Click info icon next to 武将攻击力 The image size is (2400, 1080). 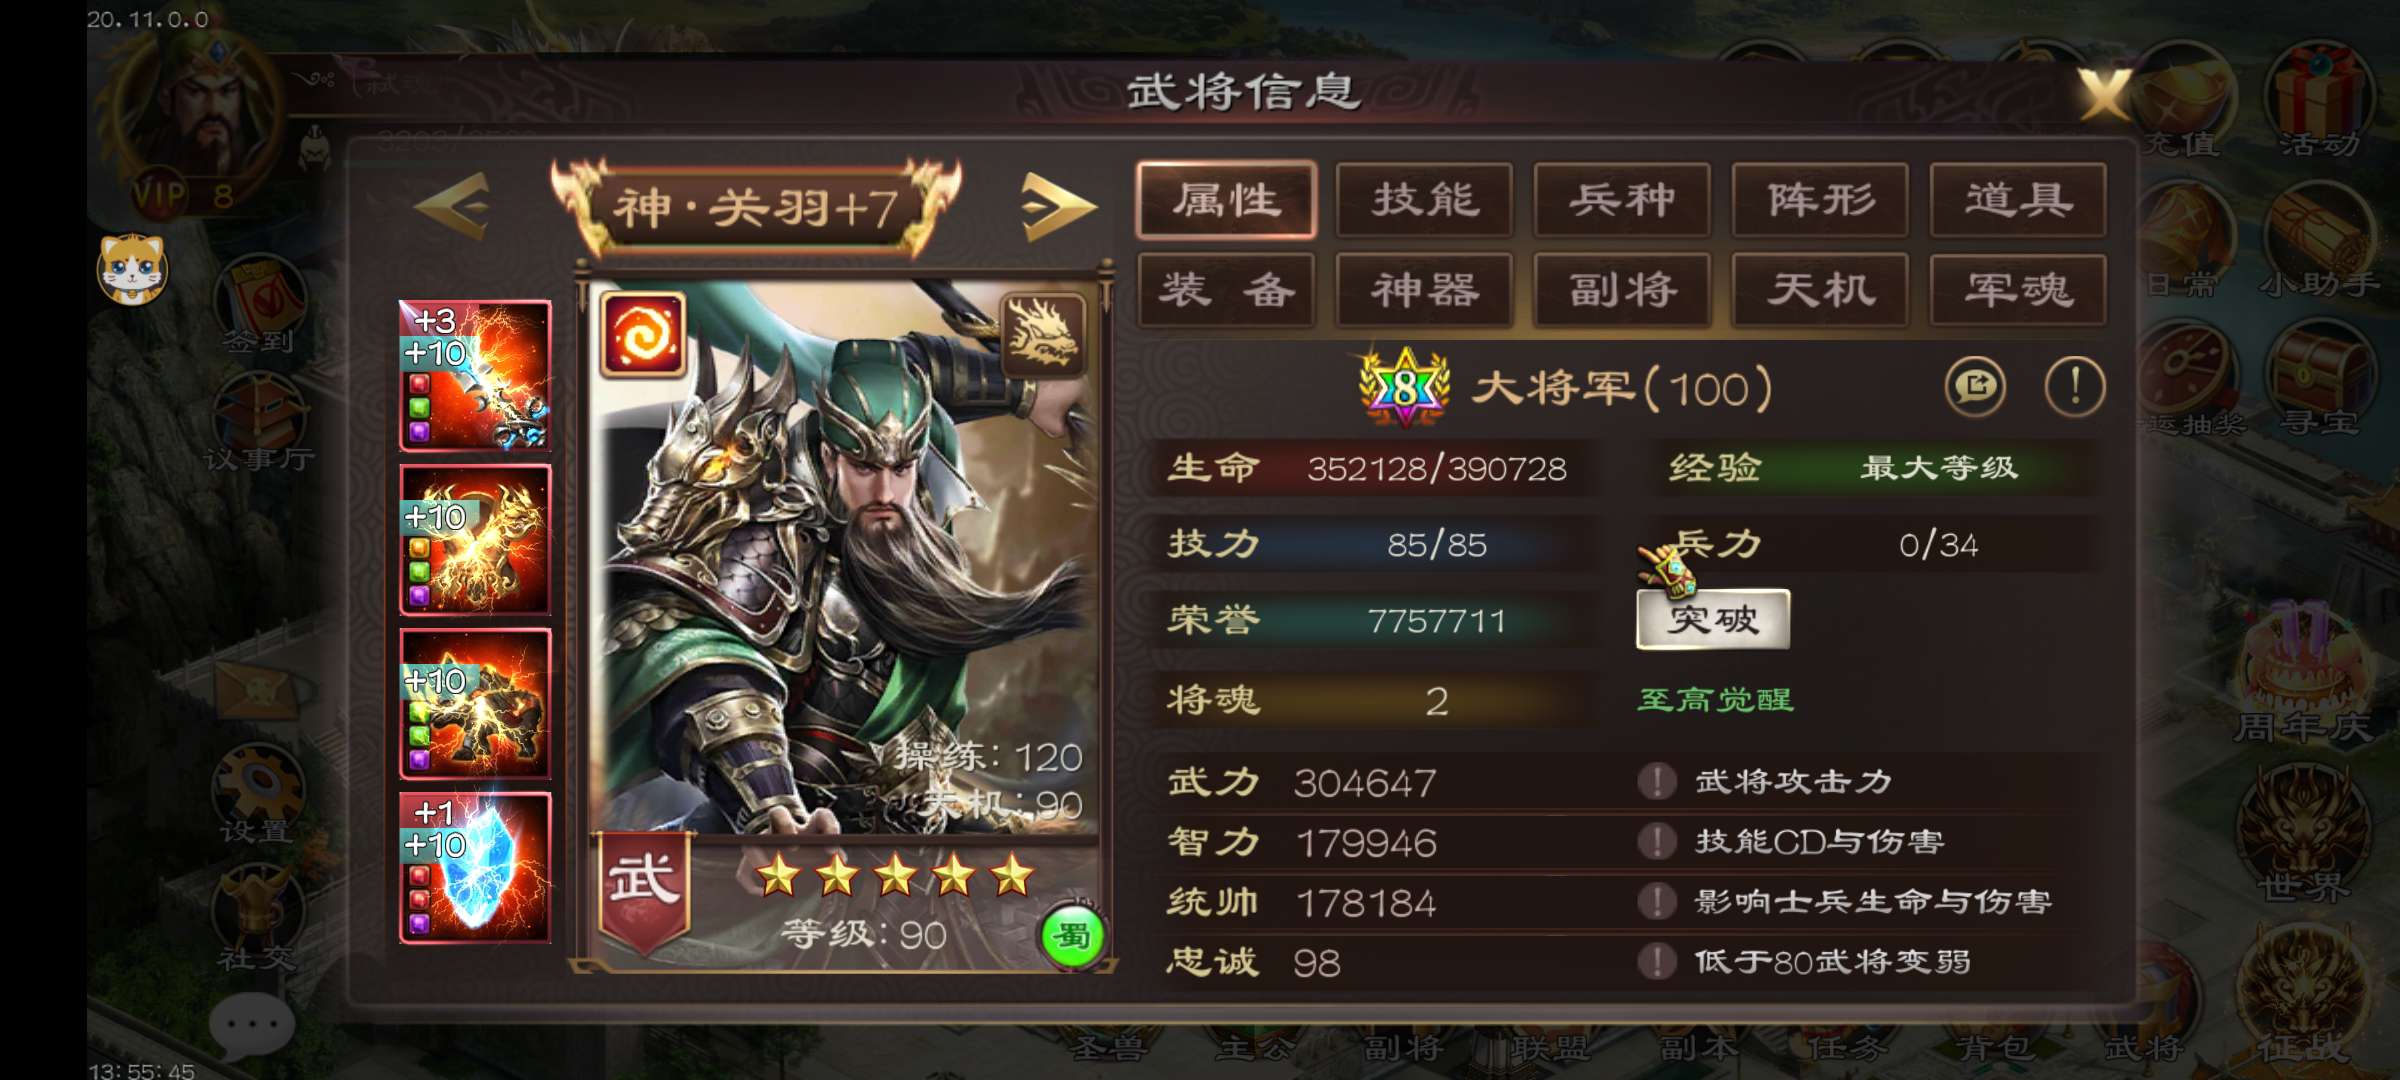click(x=1657, y=781)
